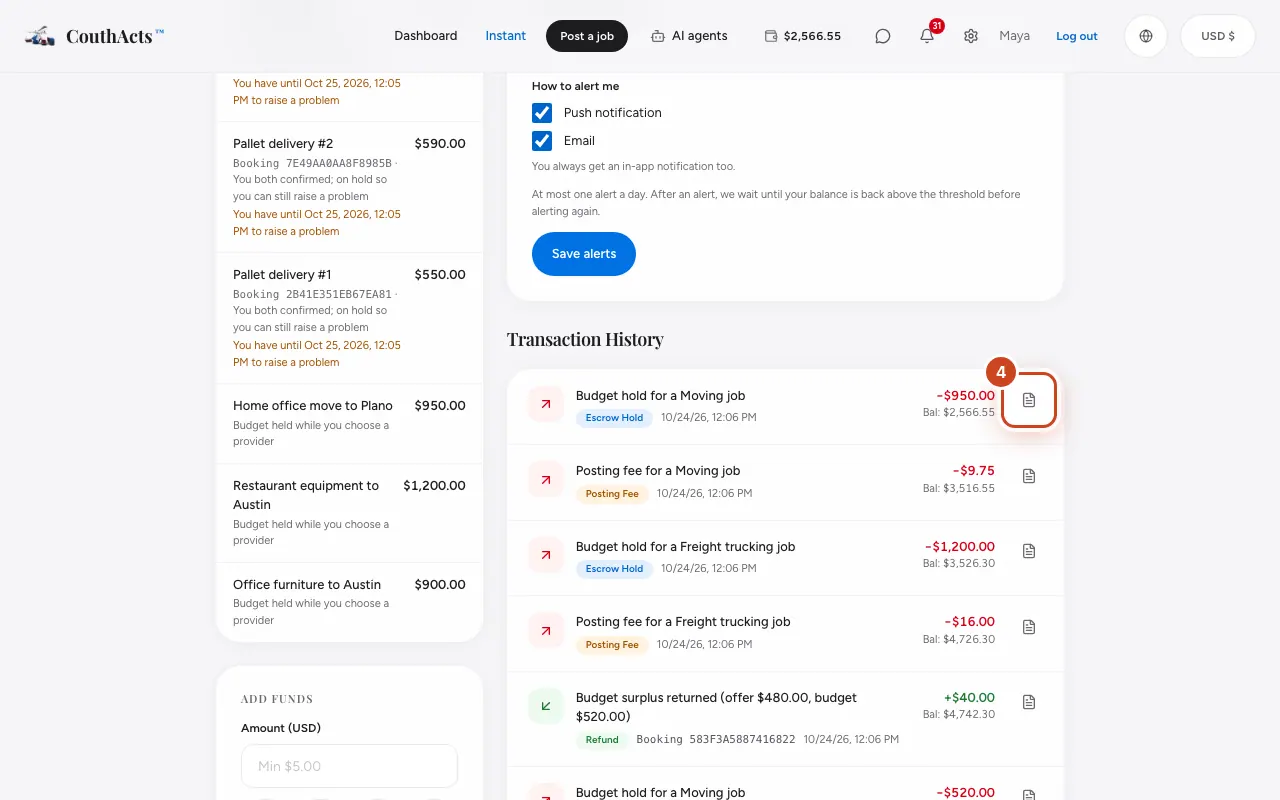Uncheck the Email alert checkbox

(x=542, y=141)
